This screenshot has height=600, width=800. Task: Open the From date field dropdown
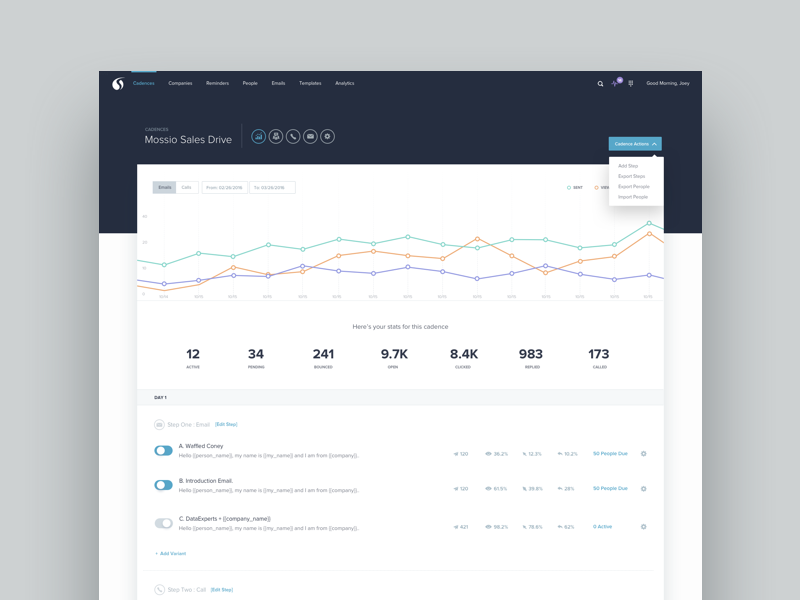[225, 187]
